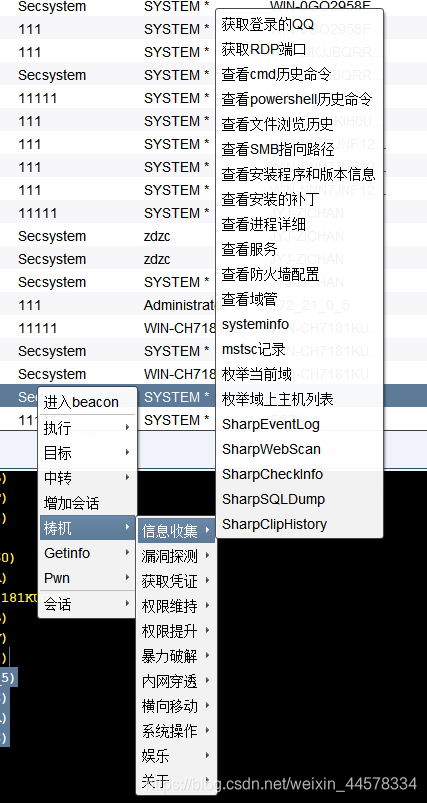Select 获取RDP端口 option
The width and height of the screenshot is (427, 803).
click(300, 49)
